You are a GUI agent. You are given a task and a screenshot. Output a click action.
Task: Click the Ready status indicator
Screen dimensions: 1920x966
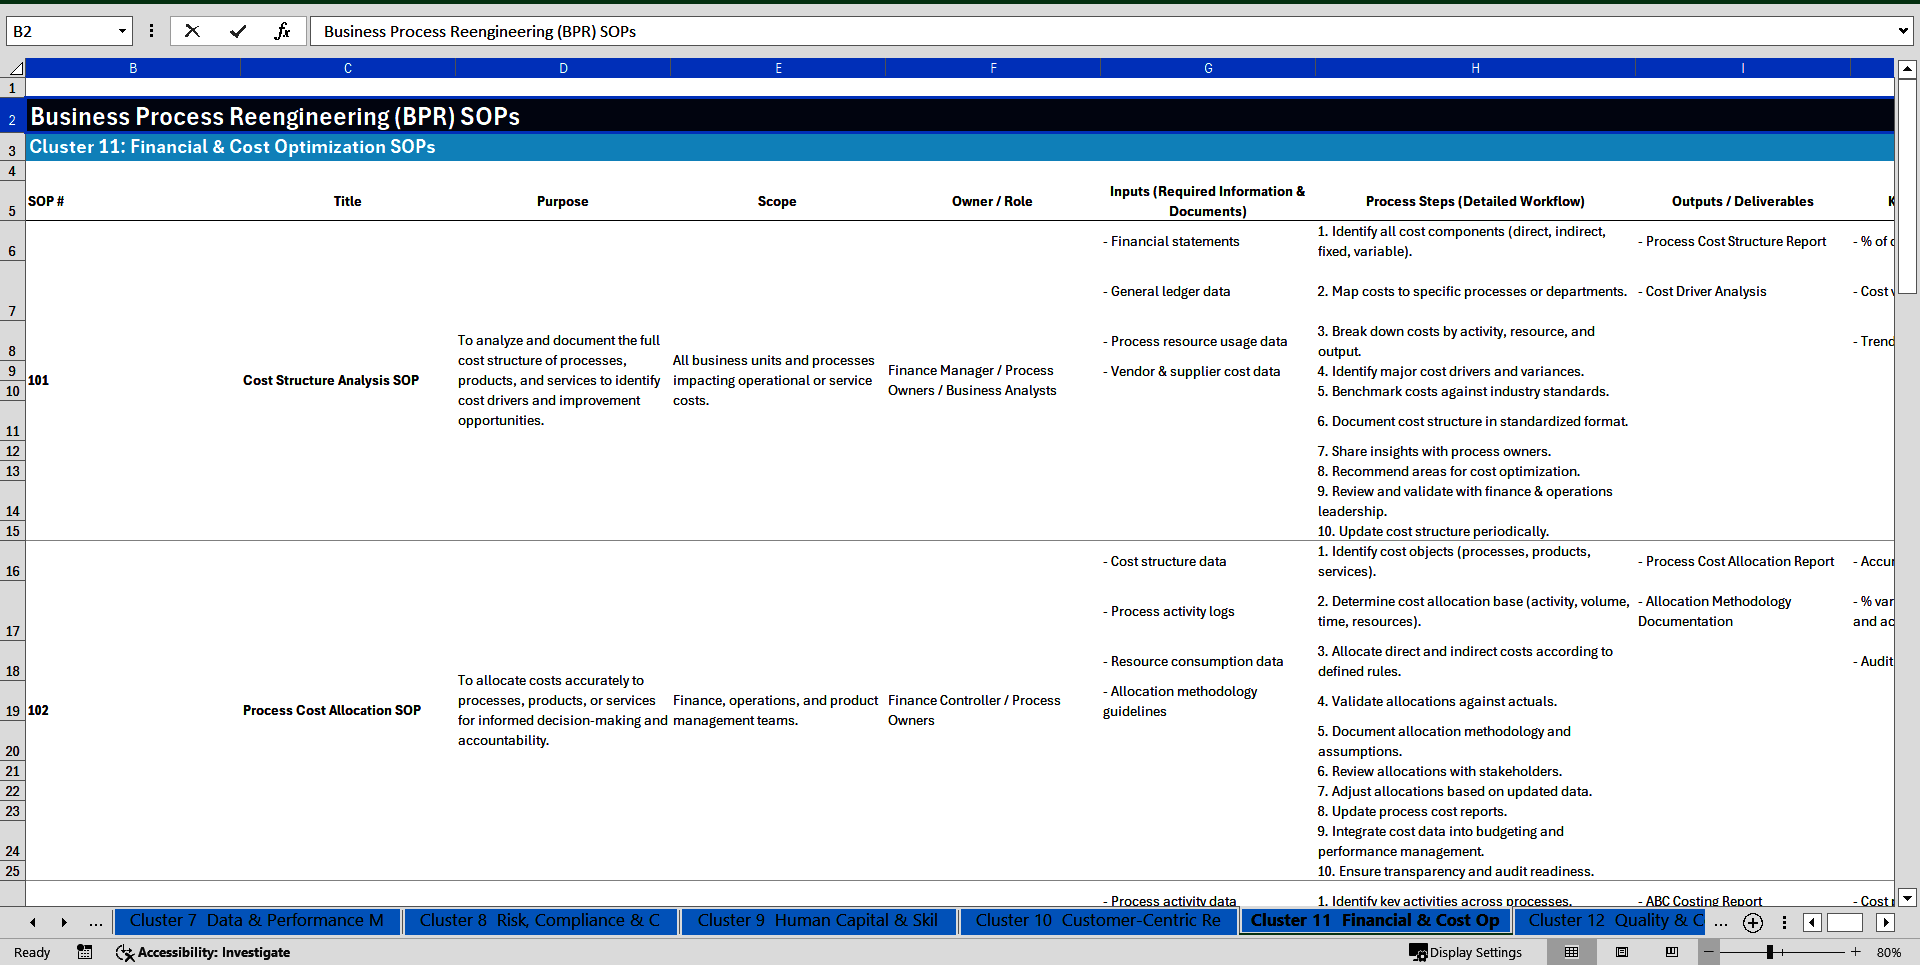tap(31, 952)
